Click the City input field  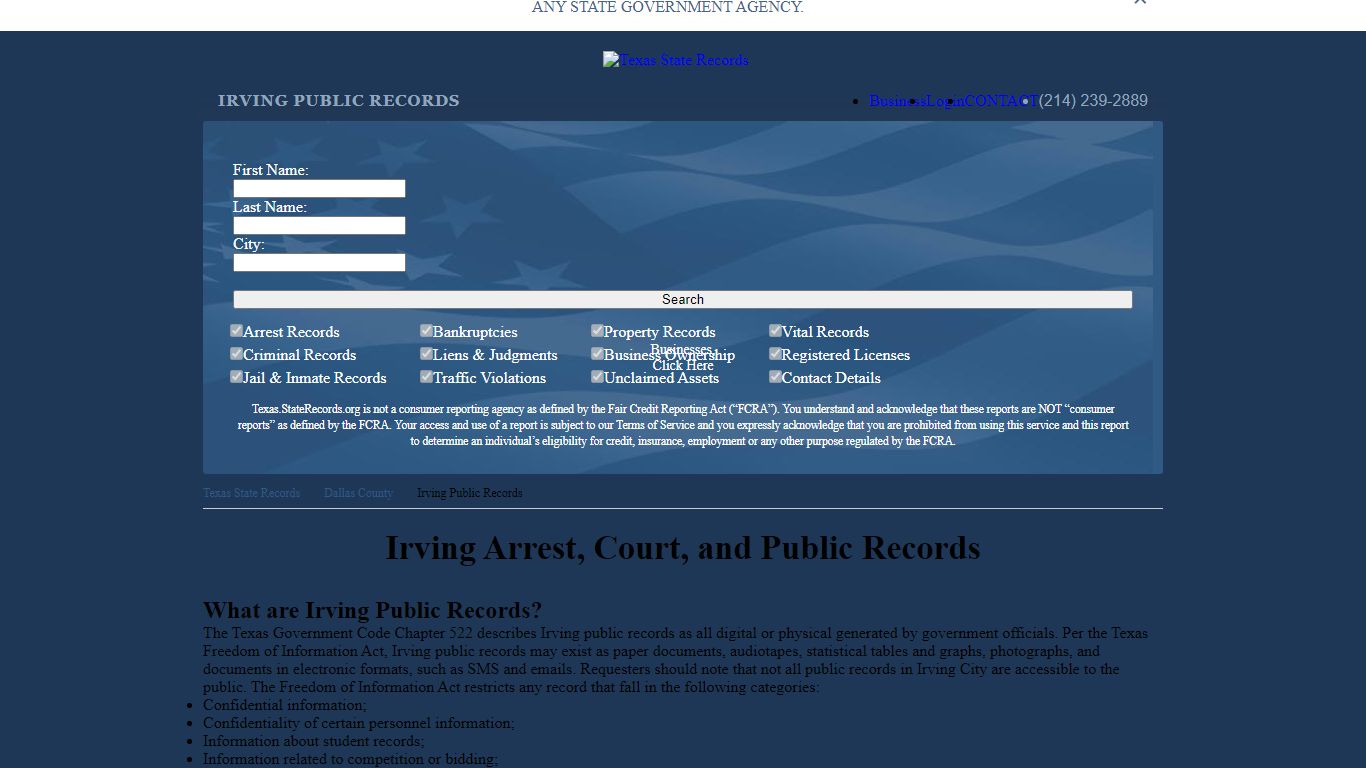319,263
